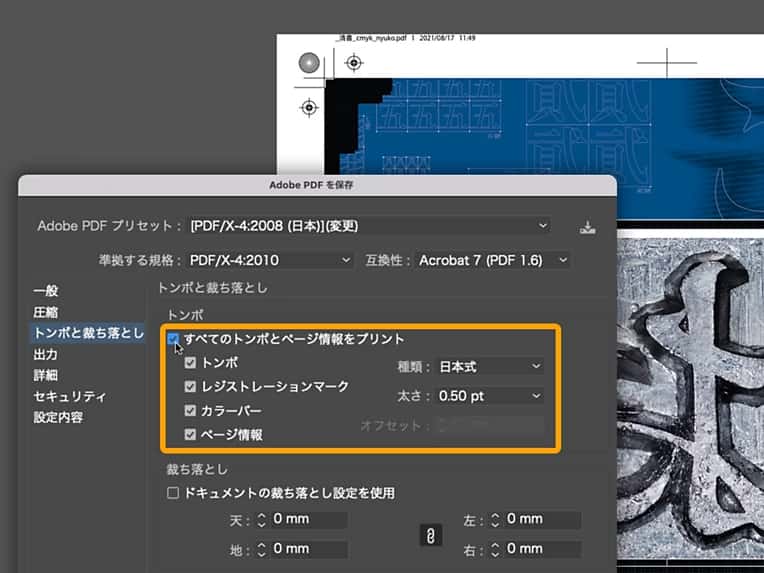
Task: Click the トンボ section heading
Action: [185, 315]
